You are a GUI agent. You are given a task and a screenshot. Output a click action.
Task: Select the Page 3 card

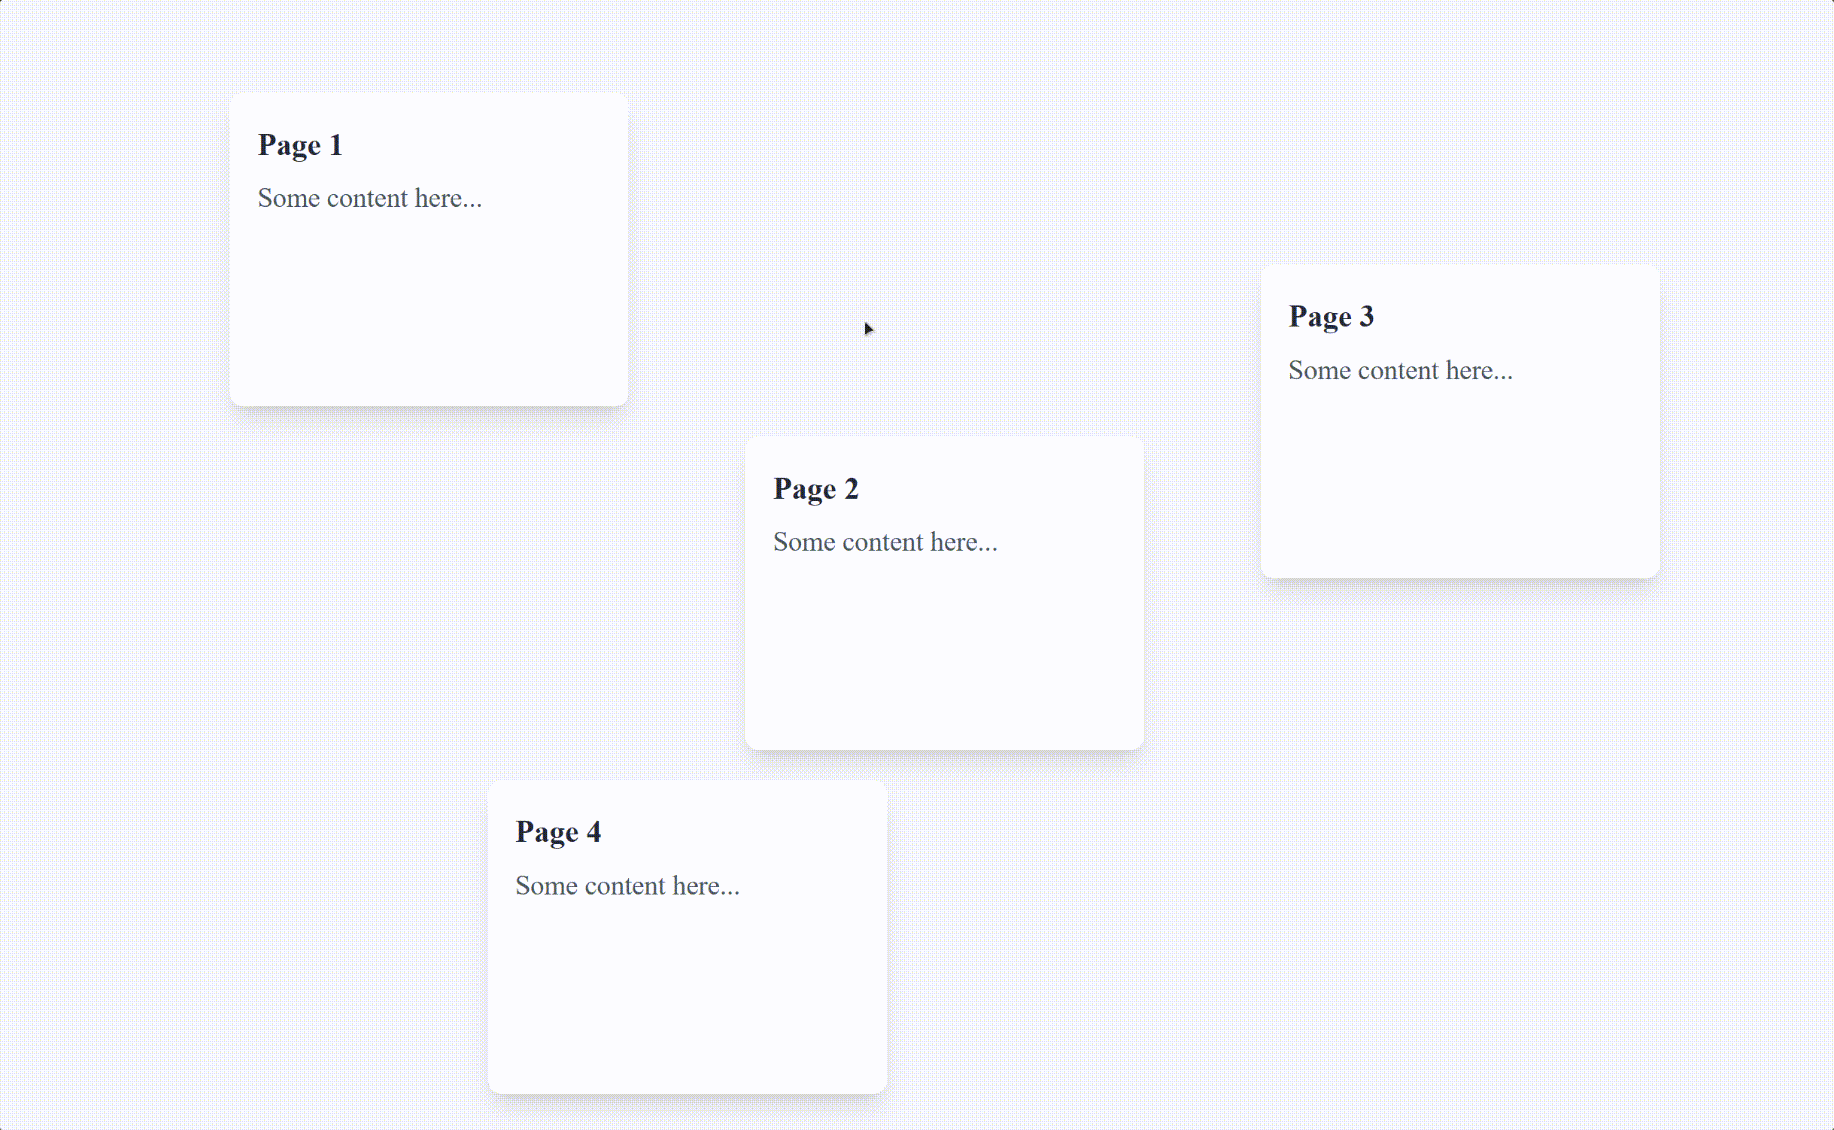pos(1460,421)
